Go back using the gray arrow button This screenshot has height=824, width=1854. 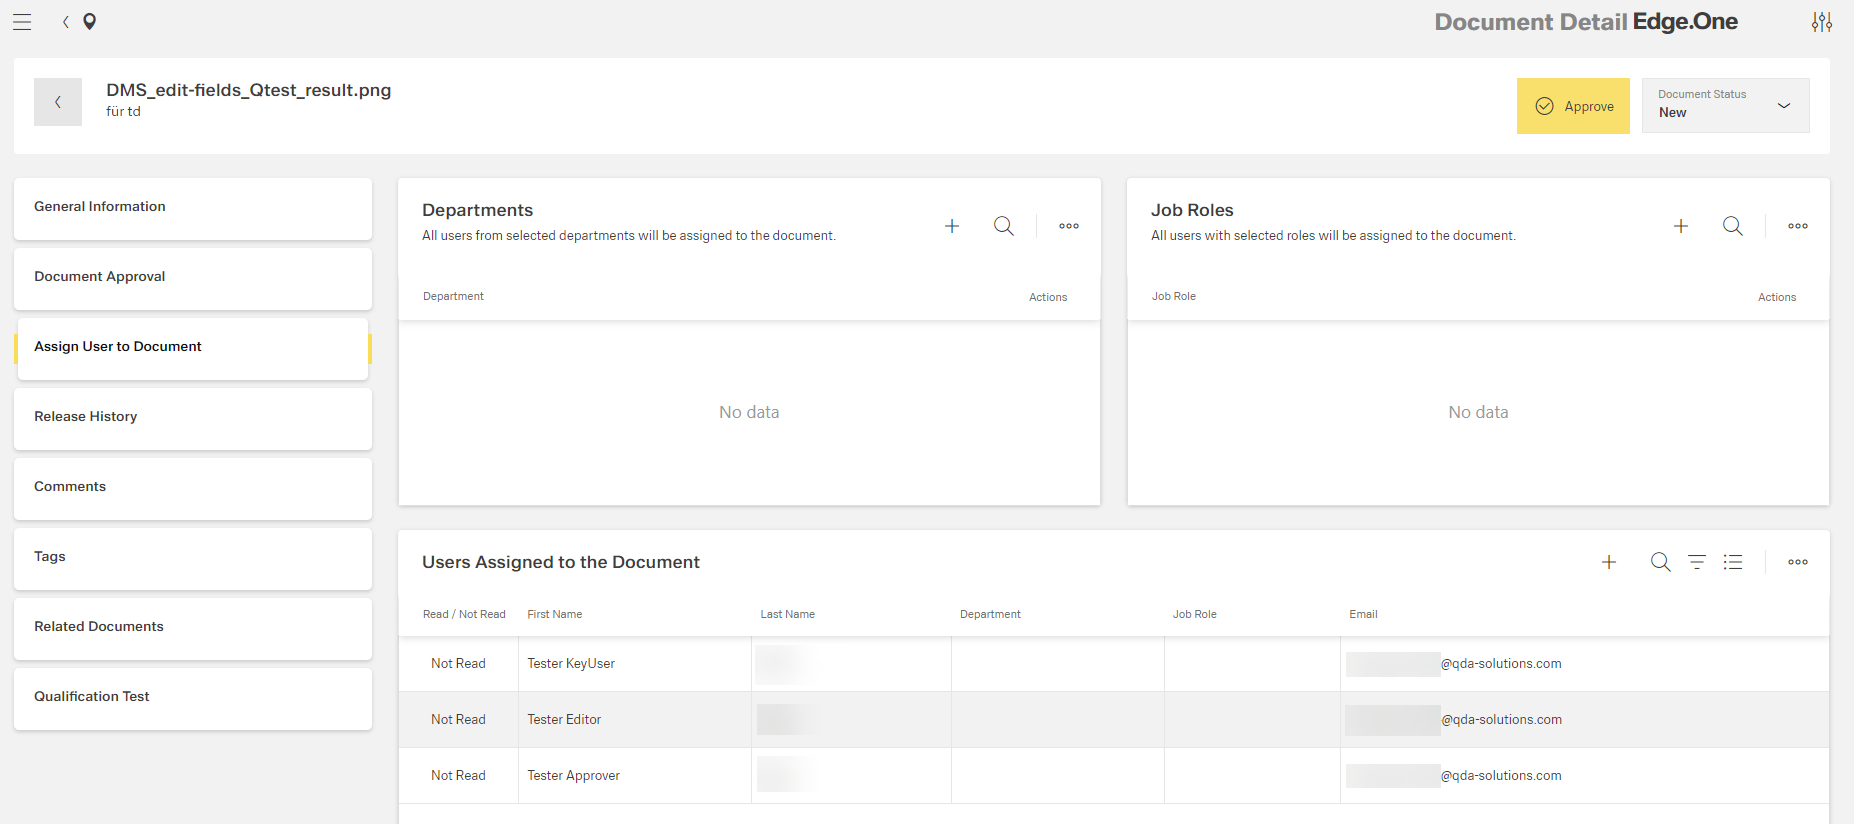click(58, 102)
